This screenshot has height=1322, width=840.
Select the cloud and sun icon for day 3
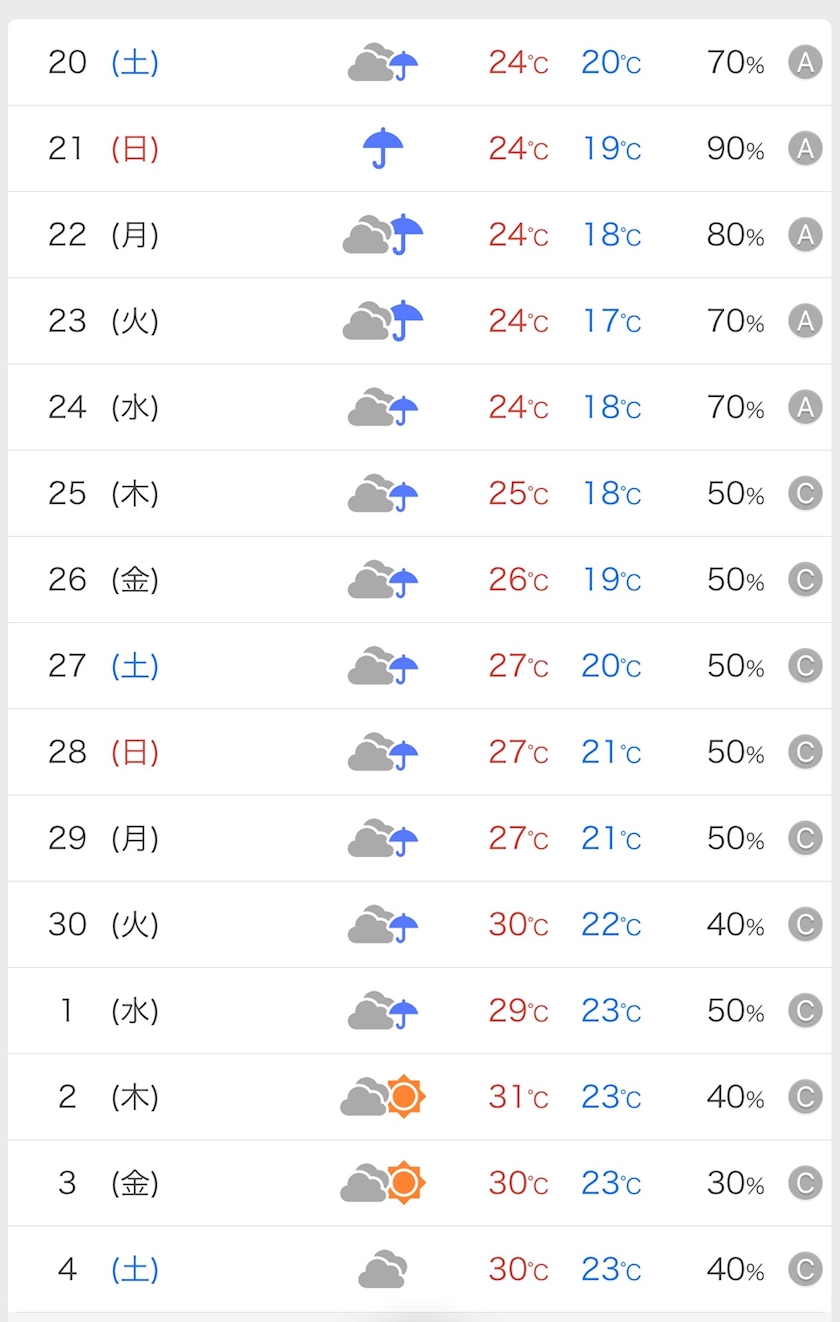383,1183
